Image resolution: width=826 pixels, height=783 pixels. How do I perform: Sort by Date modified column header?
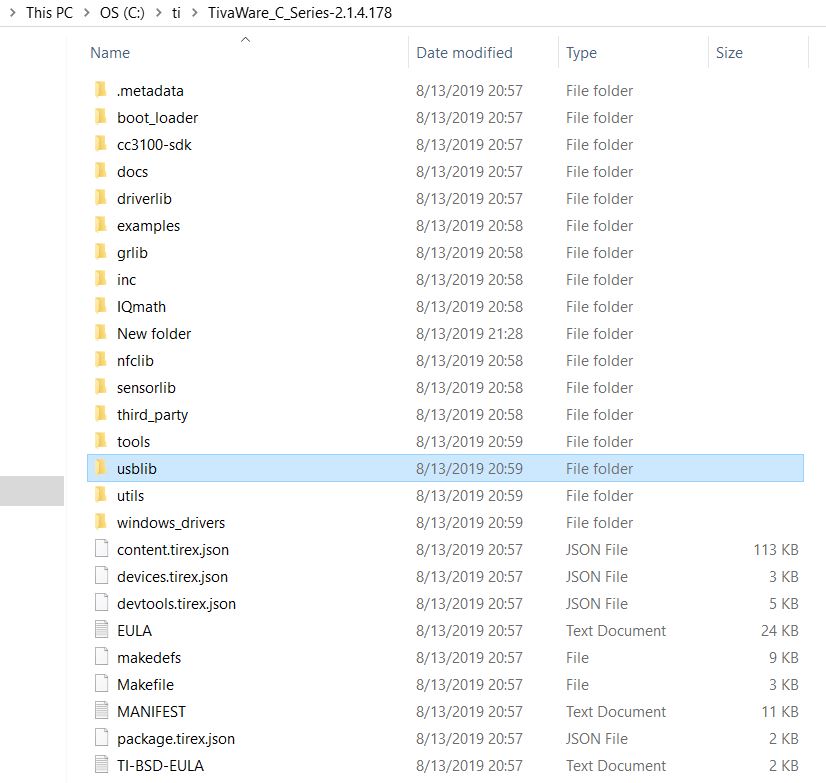(x=464, y=53)
